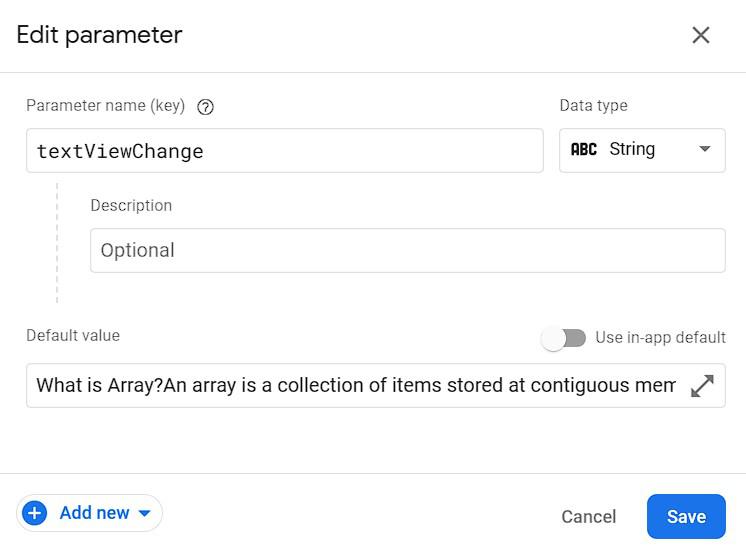Close the Edit parameter dialog
The width and height of the screenshot is (746, 548).
pos(701,35)
